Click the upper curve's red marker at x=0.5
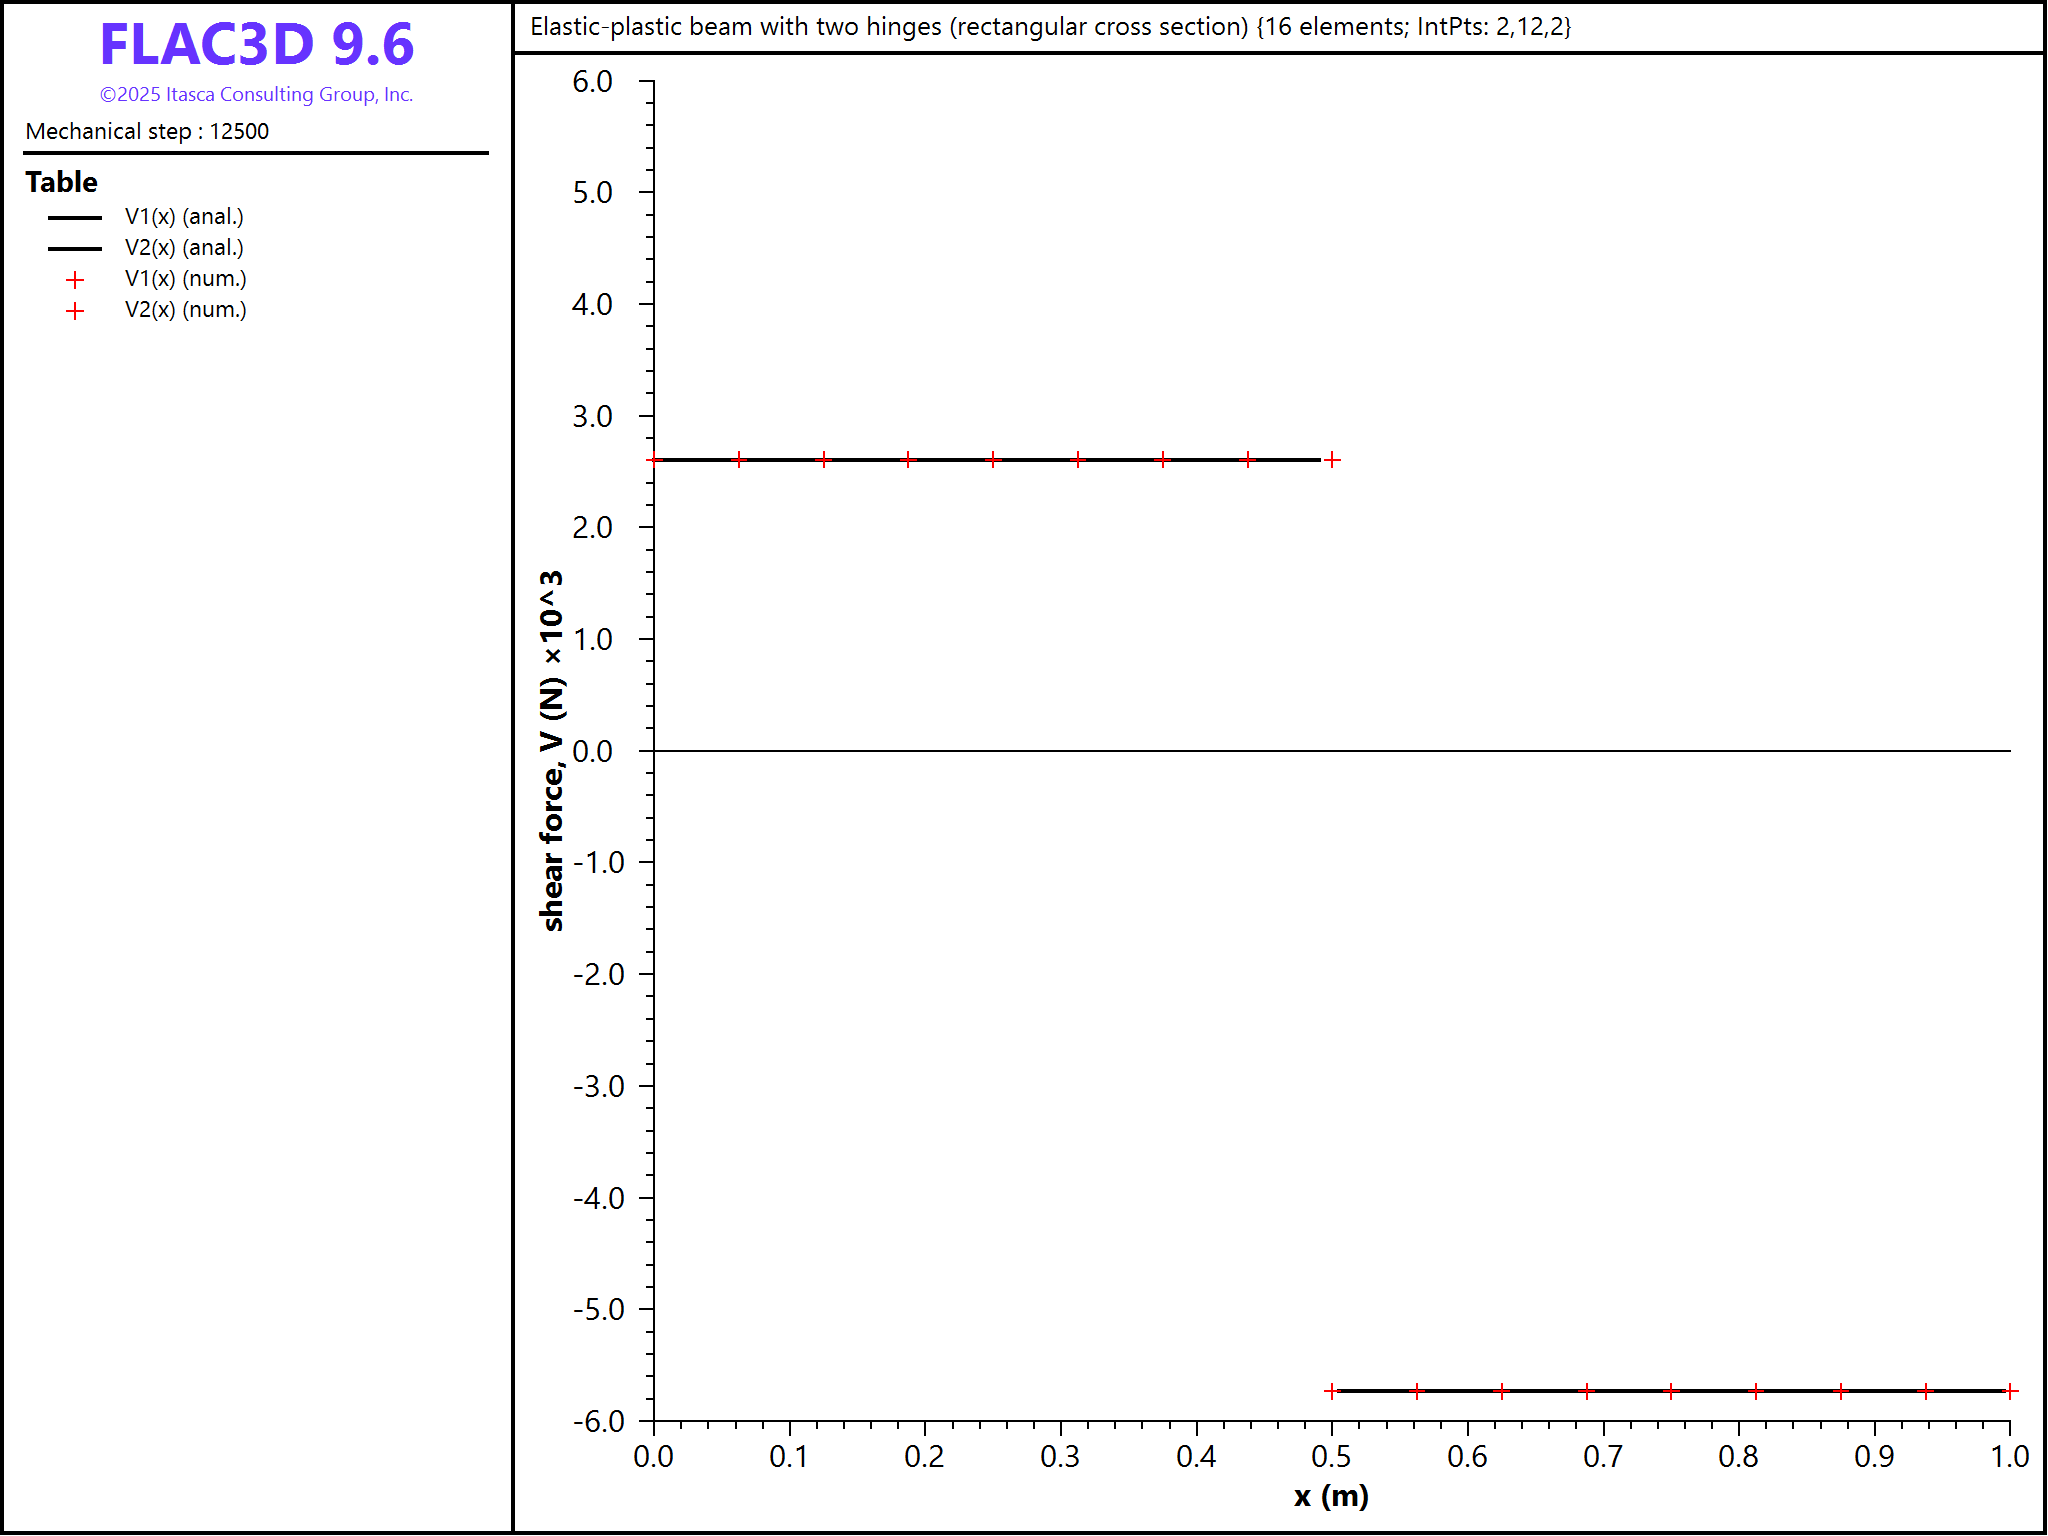The image size is (2048, 1536). pos(1332,460)
